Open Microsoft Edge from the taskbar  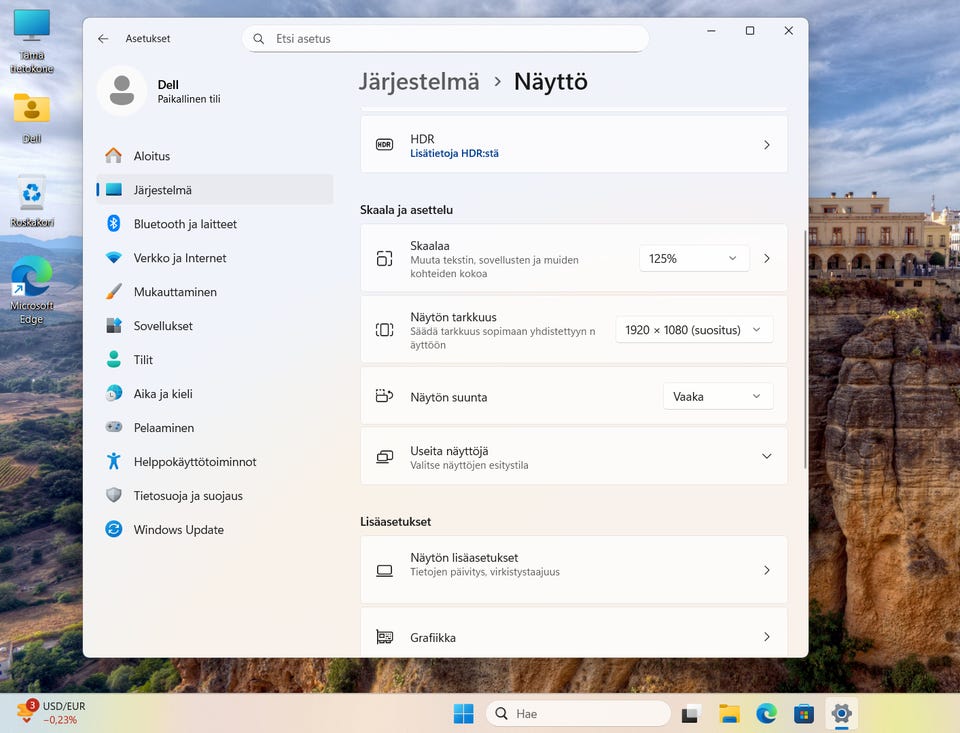[766, 713]
